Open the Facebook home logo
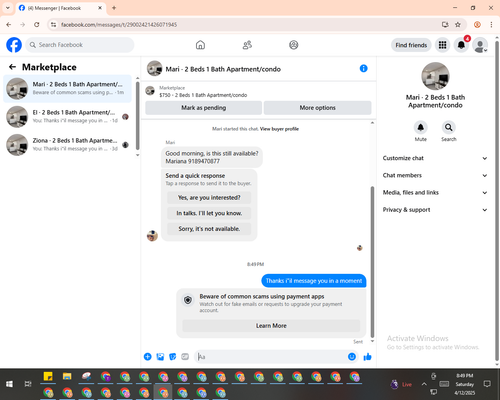Viewport: 500px width, 400px height. pyautogui.click(x=14, y=45)
